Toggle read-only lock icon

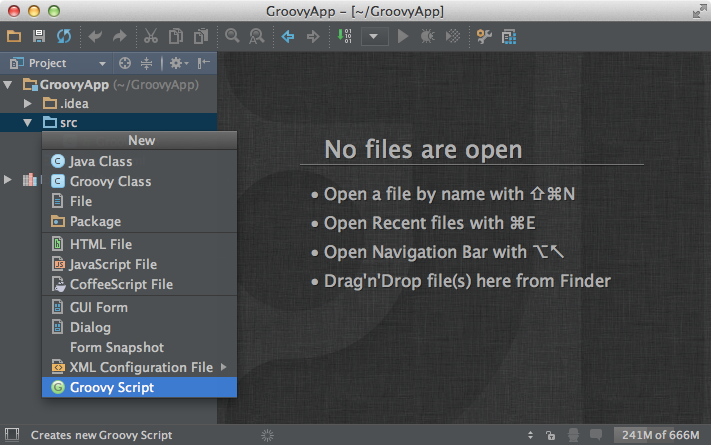(550, 435)
